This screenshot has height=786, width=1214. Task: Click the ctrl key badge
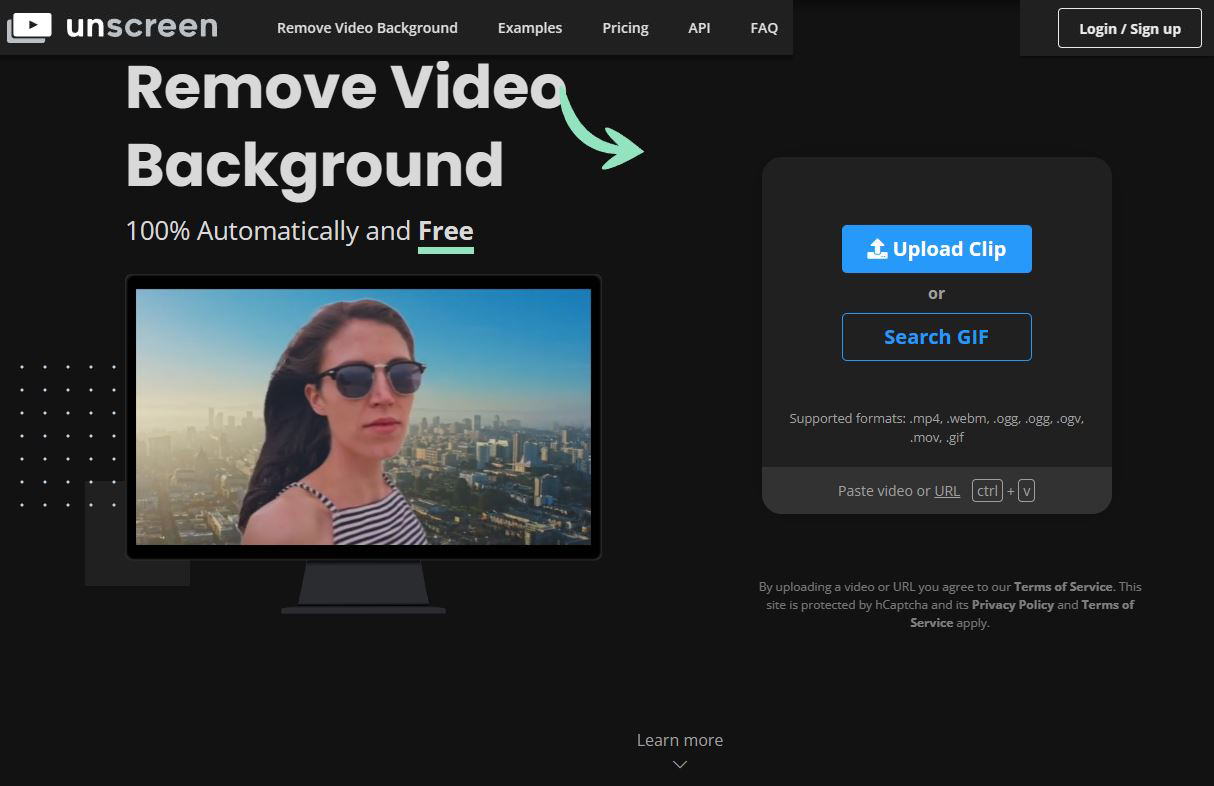click(x=987, y=491)
